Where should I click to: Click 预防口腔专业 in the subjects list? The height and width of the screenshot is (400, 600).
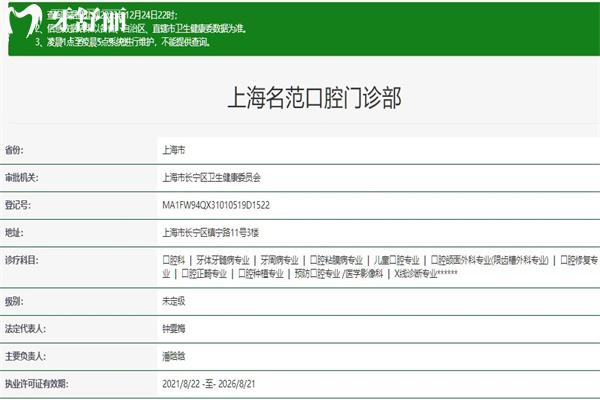317,274
